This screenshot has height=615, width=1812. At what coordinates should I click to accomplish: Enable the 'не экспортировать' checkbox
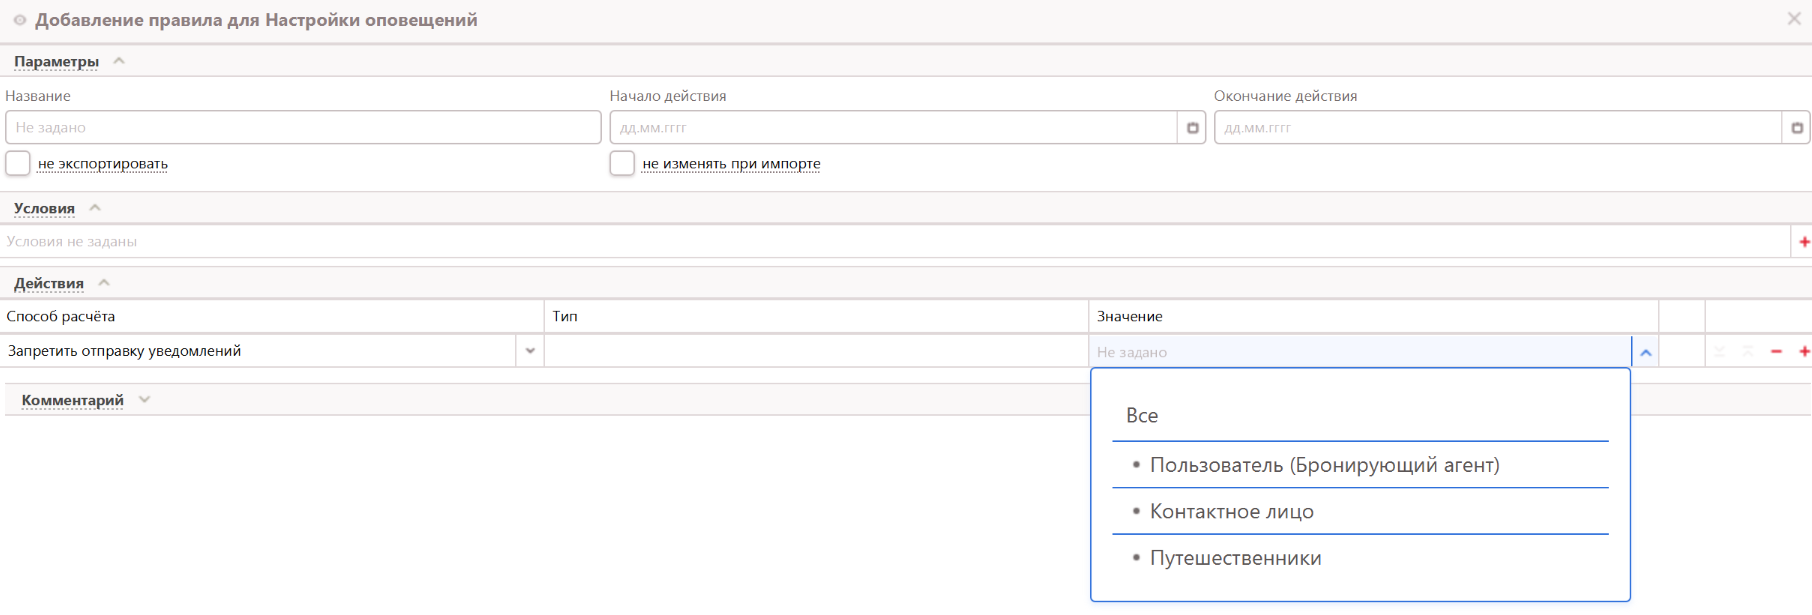point(18,163)
